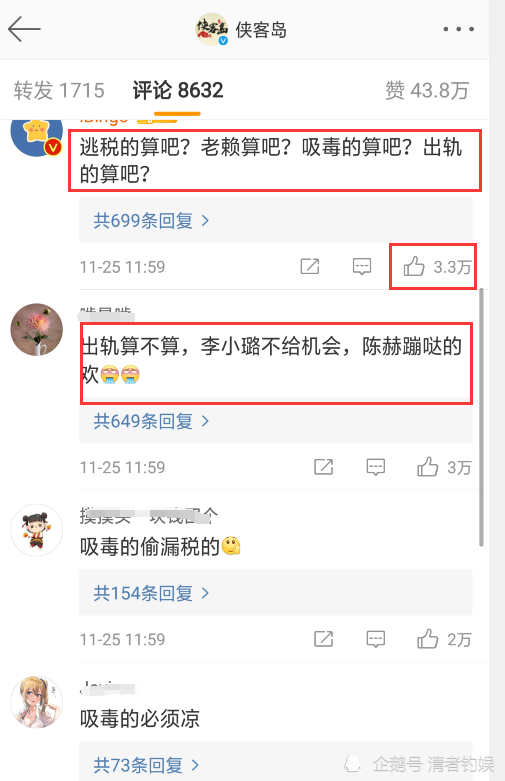The image size is (505, 781).
Task: Select the 评论 8632 tab
Action: tap(178, 91)
